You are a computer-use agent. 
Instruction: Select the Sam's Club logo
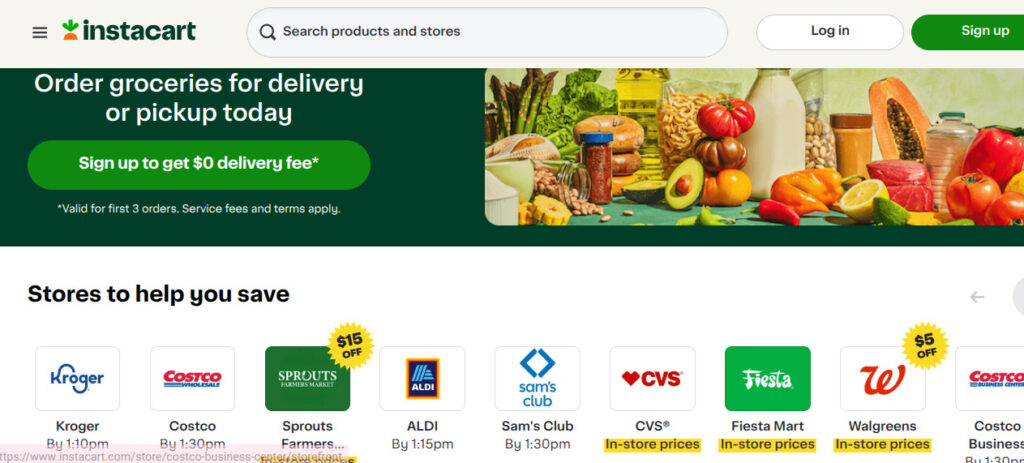tap(537, 379)
